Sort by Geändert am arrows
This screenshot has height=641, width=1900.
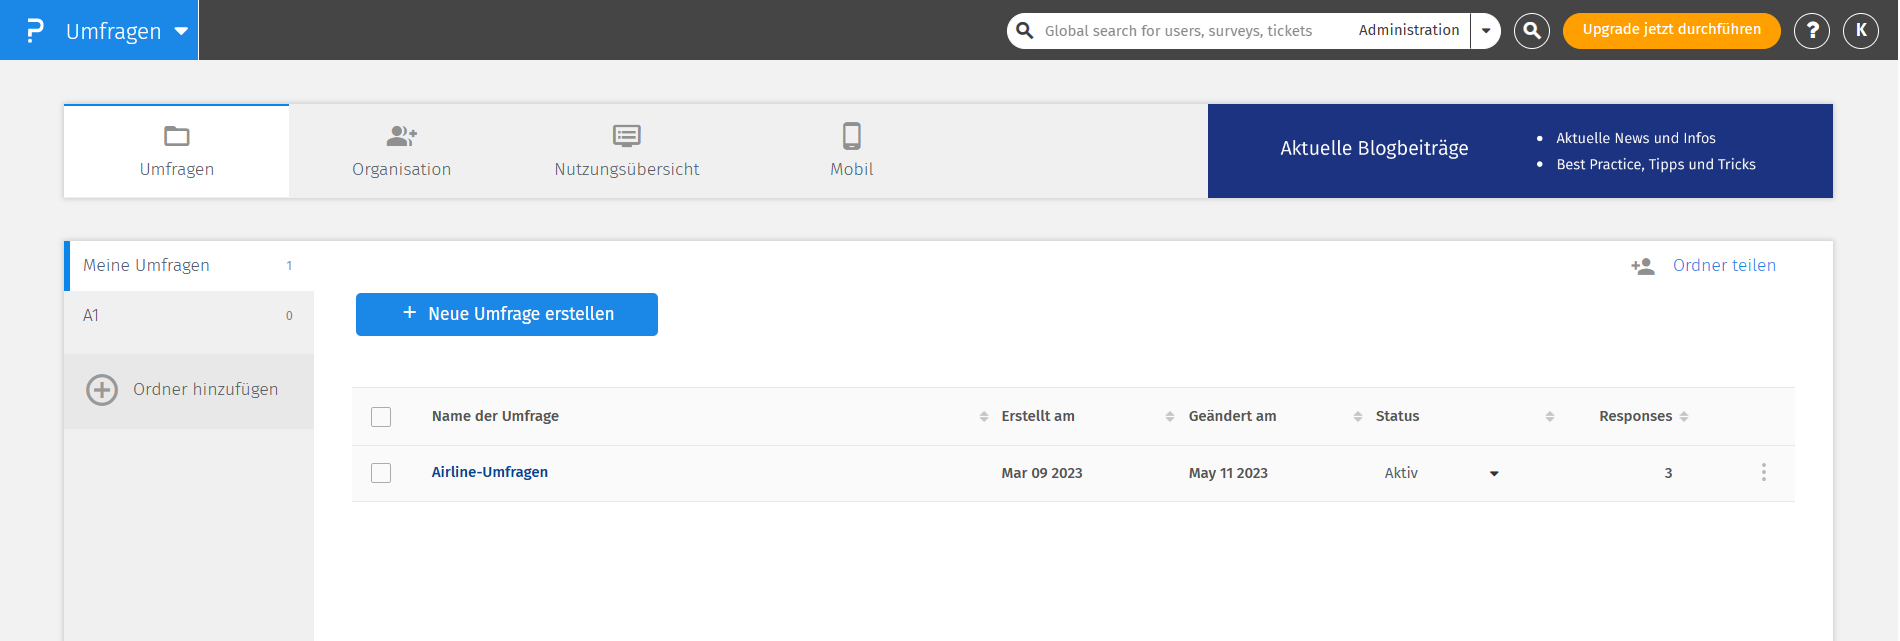[1358, 417]
